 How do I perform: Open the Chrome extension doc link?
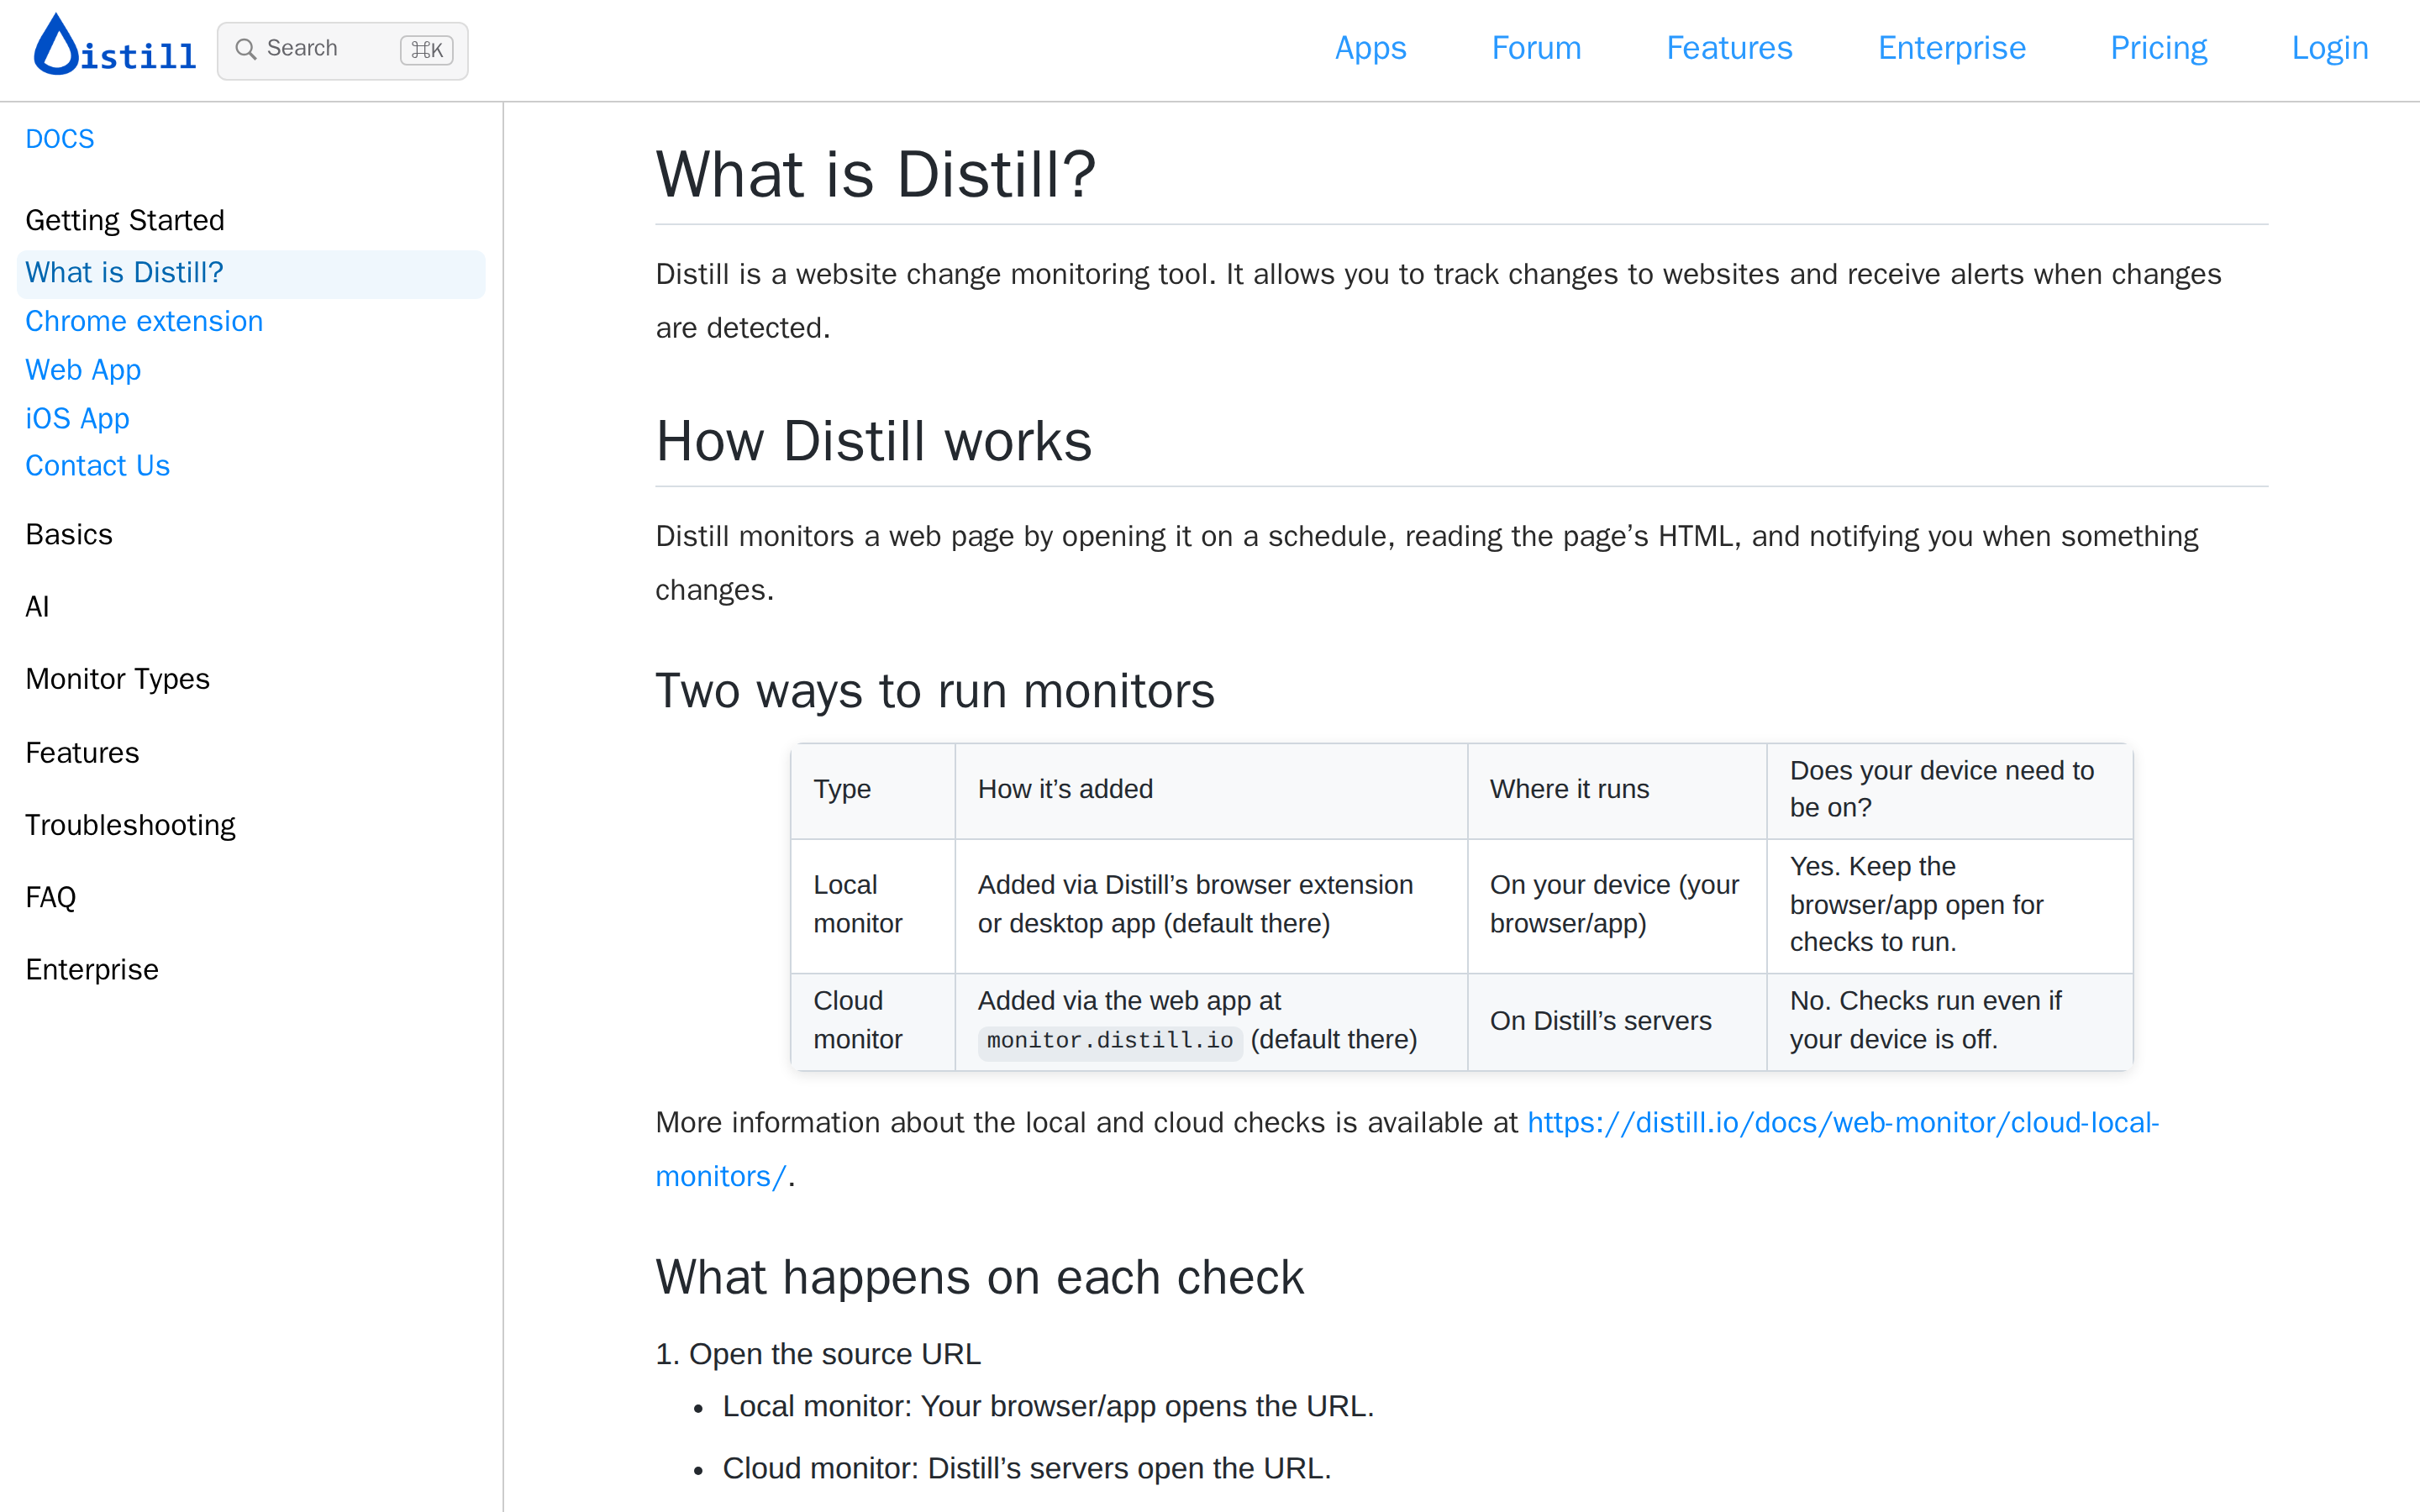click(144, 321)
